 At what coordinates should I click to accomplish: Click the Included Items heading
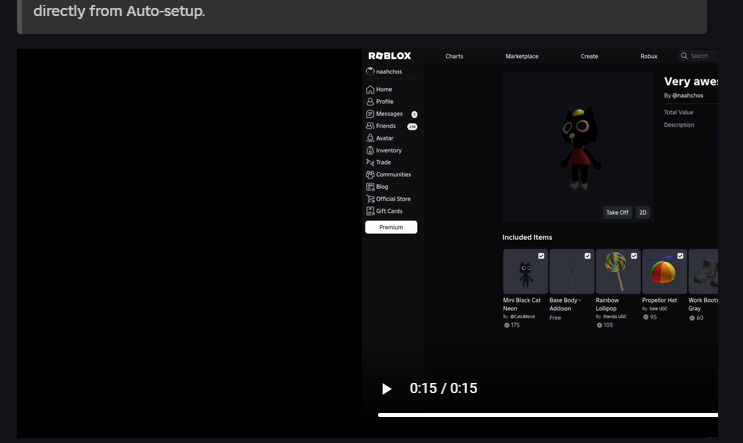tap(527, 237)
